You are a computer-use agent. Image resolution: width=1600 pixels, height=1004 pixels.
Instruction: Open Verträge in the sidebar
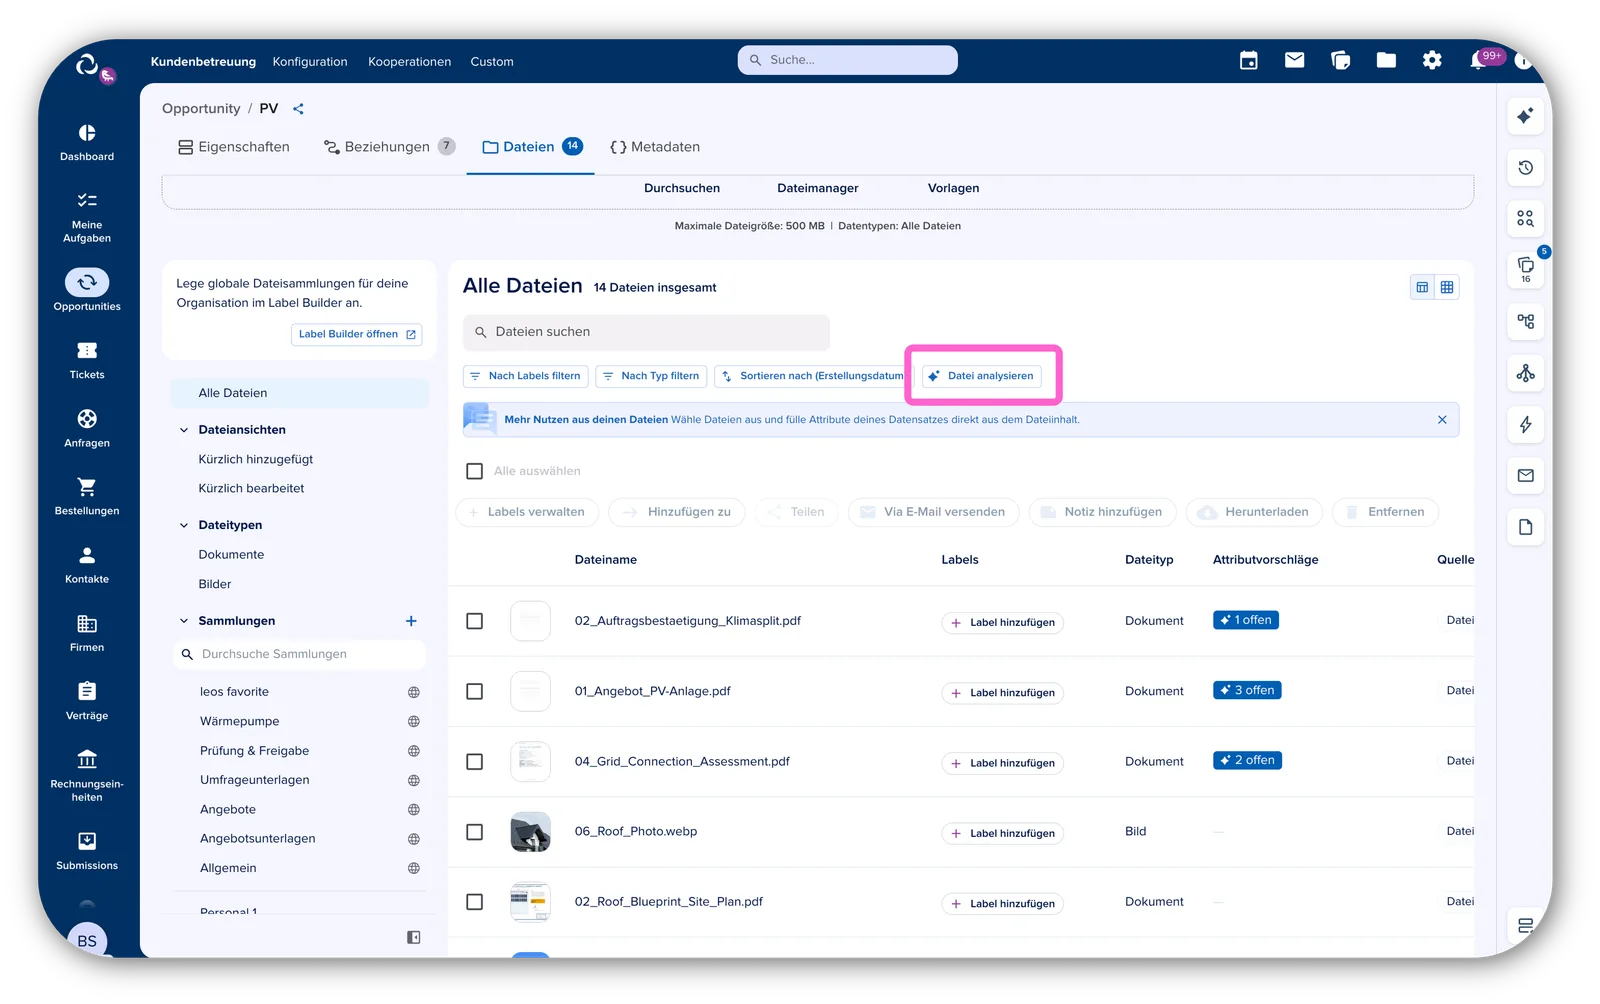point(87,700)
